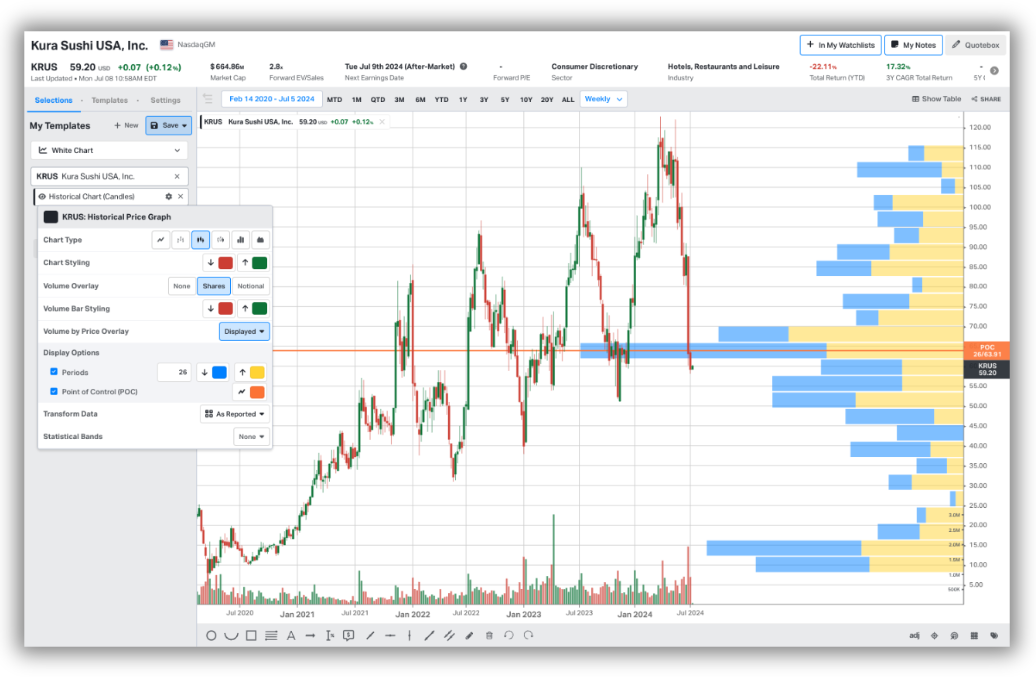This screenshot has width=1036, height=677.
Task: Create a New template
Action: click(126, 125)
